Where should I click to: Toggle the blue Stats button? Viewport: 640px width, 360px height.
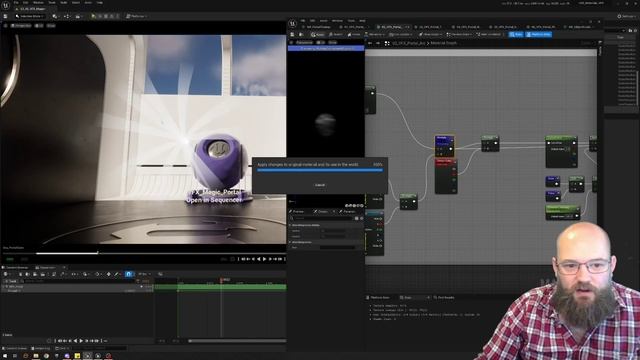(516, 35)
